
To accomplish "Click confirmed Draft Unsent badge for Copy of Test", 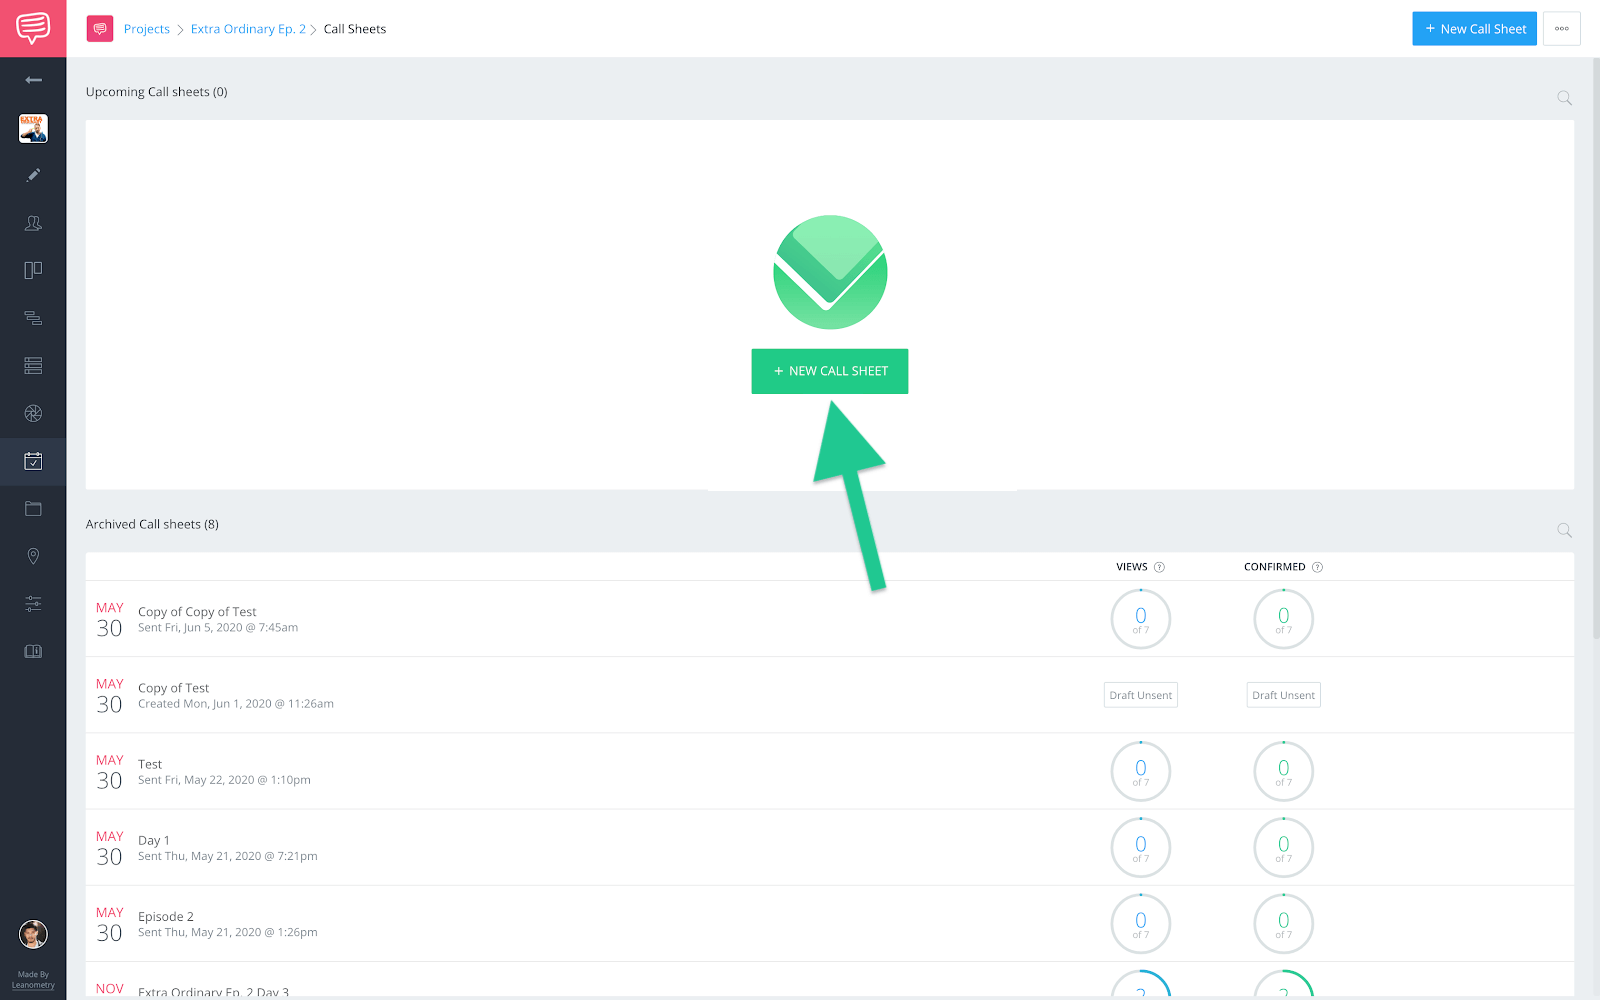I will point(1284,695).
